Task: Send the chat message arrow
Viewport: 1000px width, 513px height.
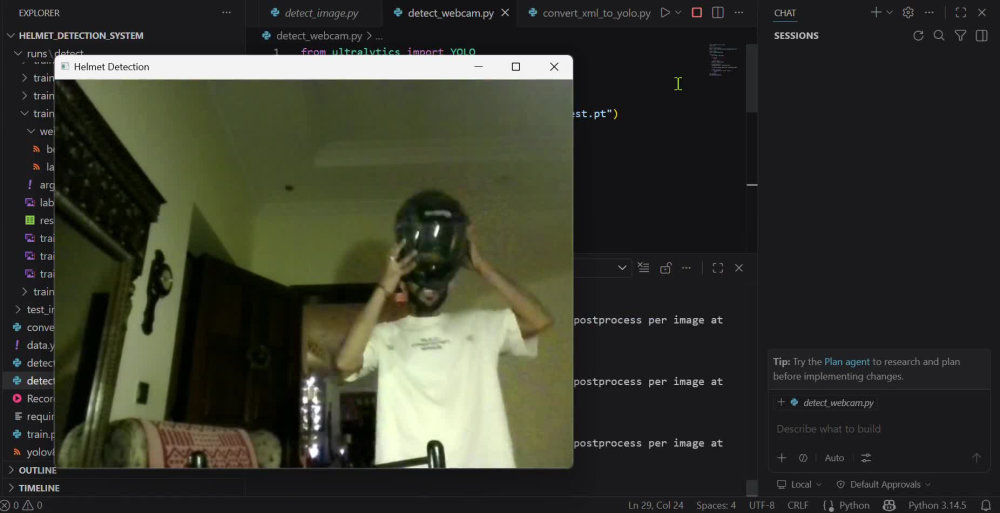Action: pyautogui.click(x=976, y=458)
